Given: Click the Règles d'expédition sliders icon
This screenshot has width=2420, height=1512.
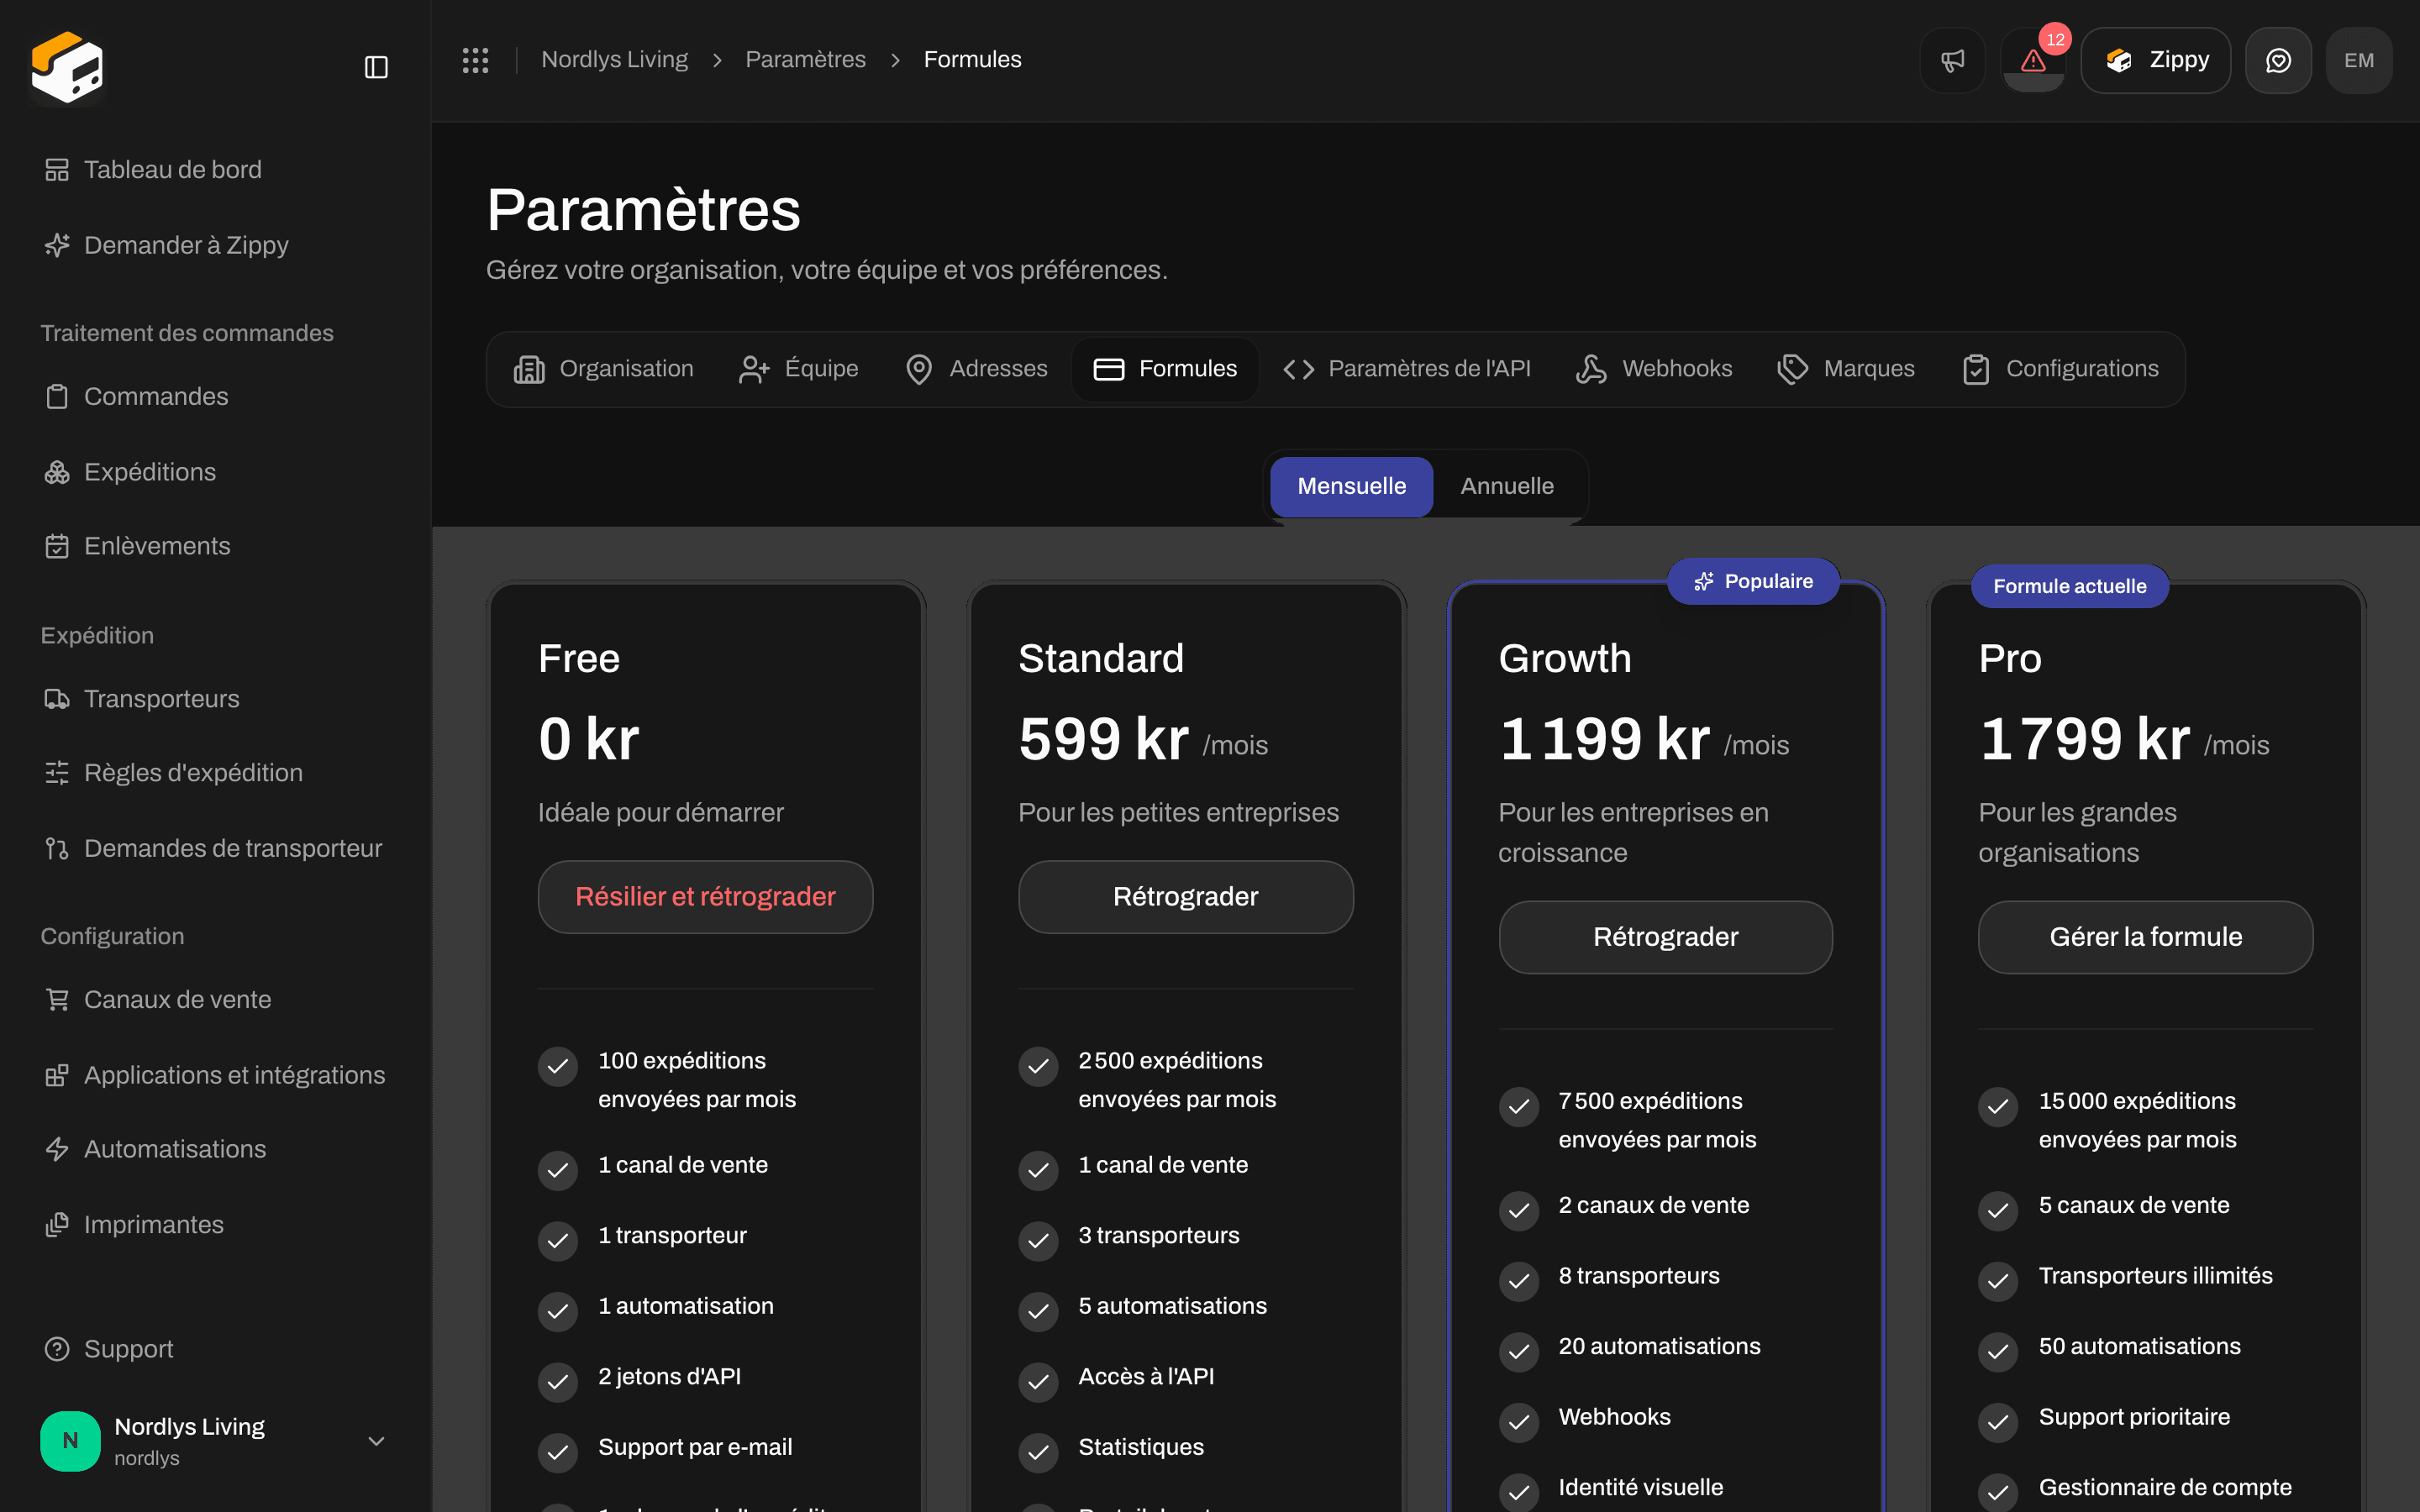Looking at the screenshot, I should point(57,773).
